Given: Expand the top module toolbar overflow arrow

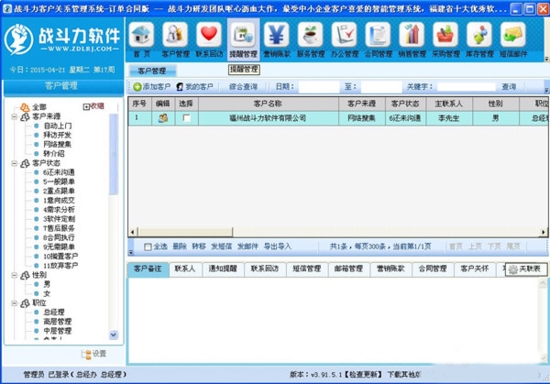Looking at the screenshot, I should [546, 59].
